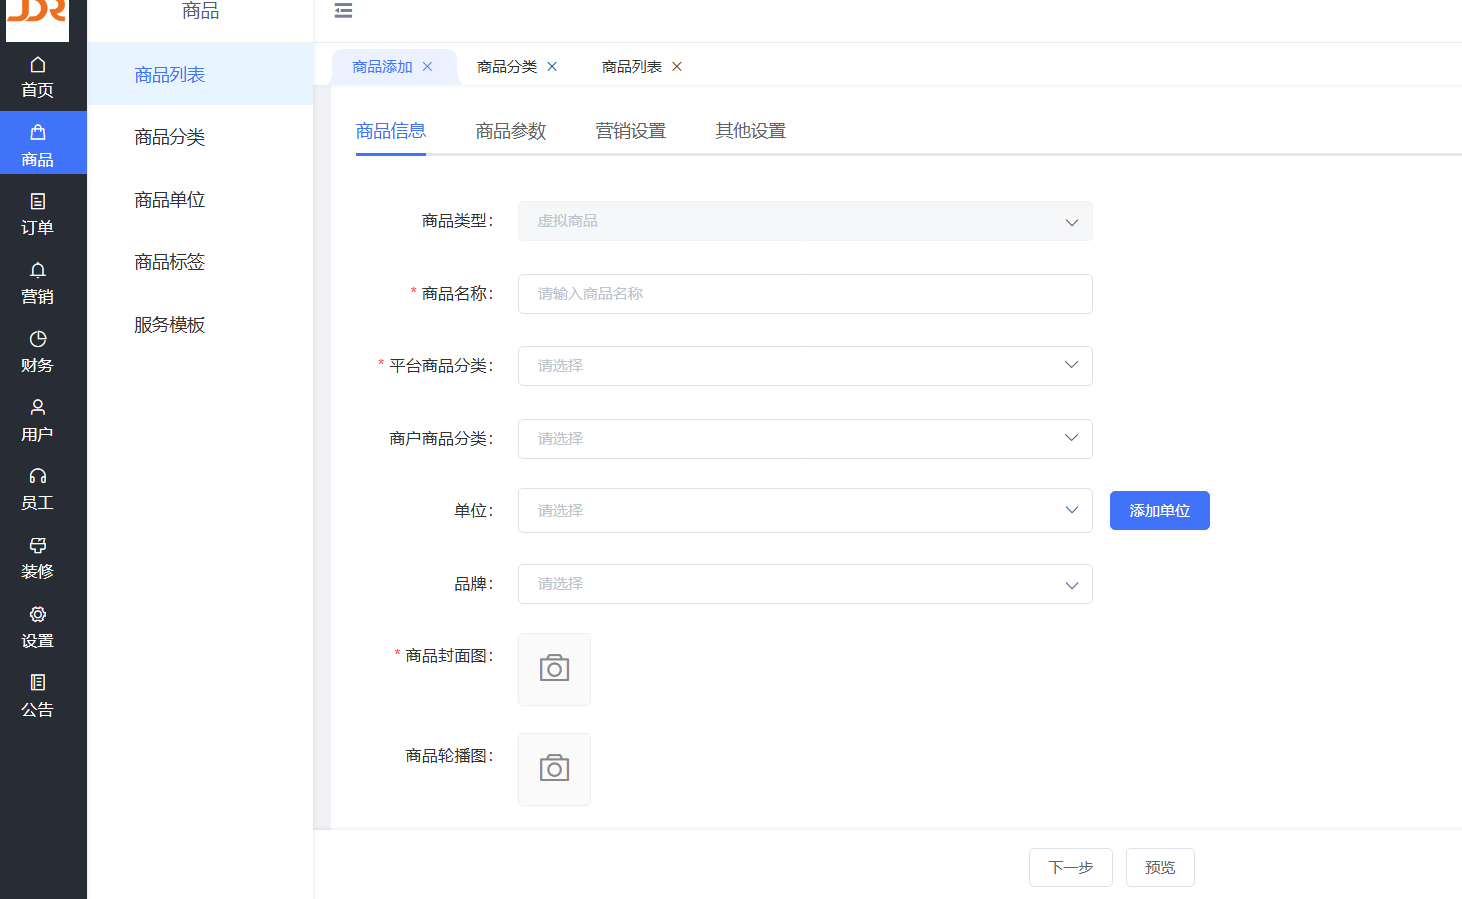Click the 下一步 next step button
Screen dimensions: 1462x899
tap(1071, 868)
